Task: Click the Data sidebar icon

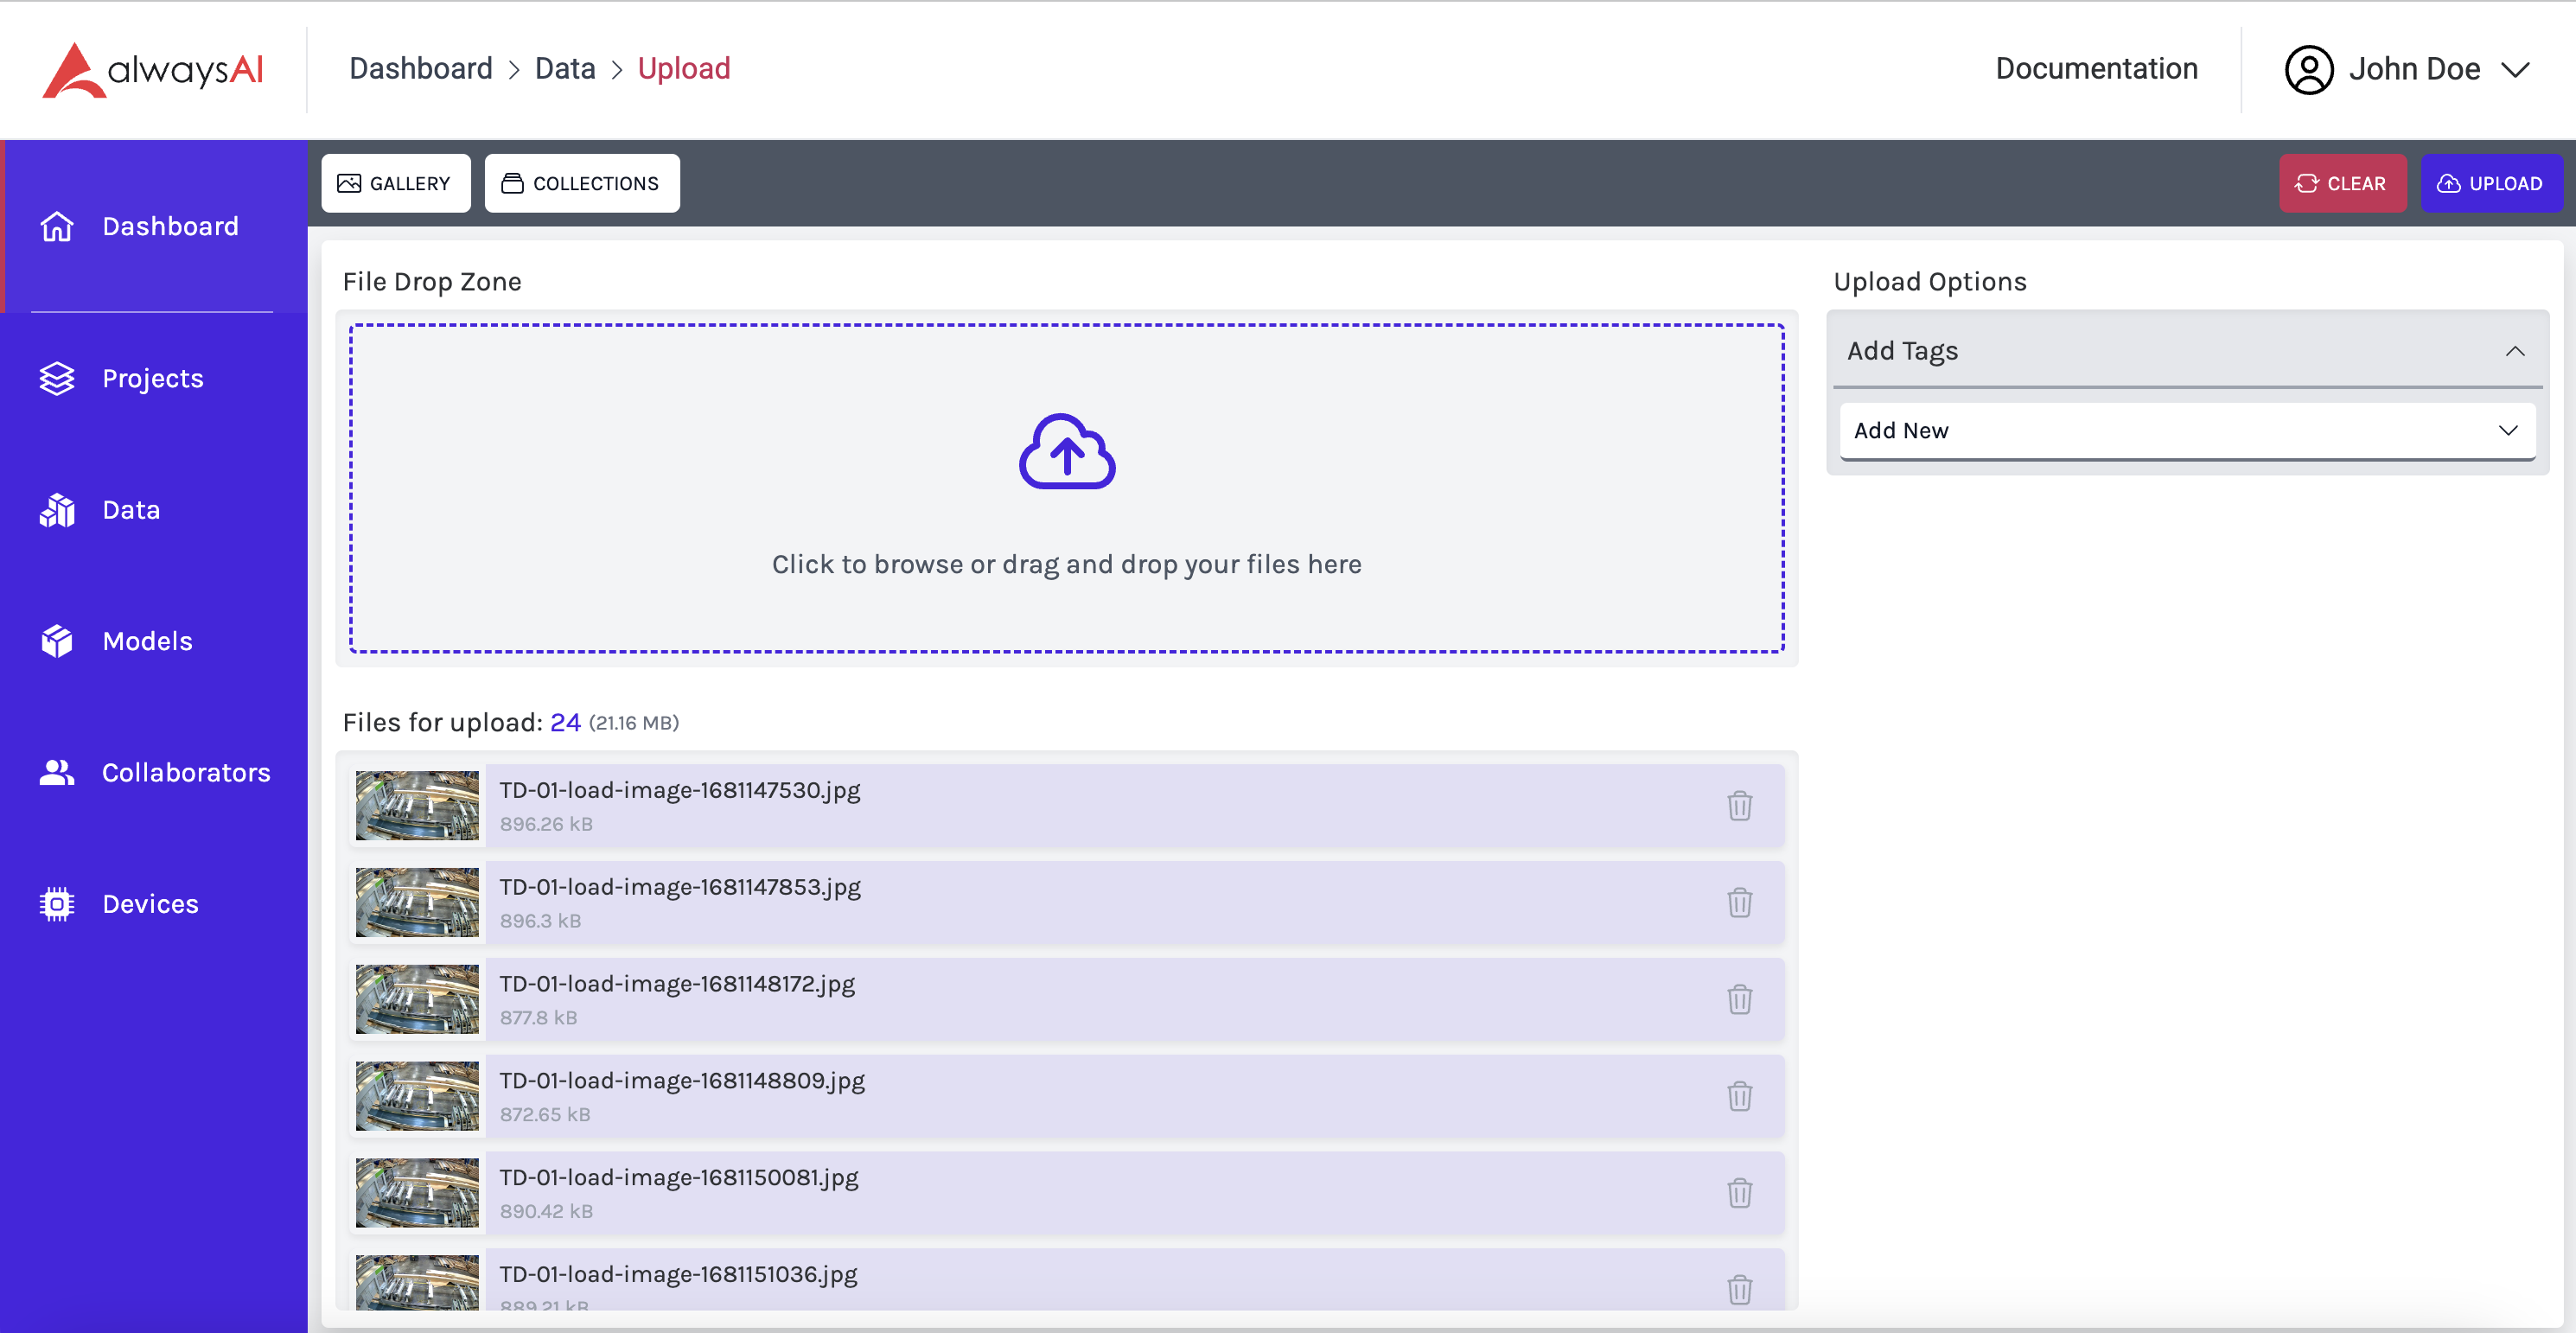Action: pyautogui.click(x=58, y=508)
